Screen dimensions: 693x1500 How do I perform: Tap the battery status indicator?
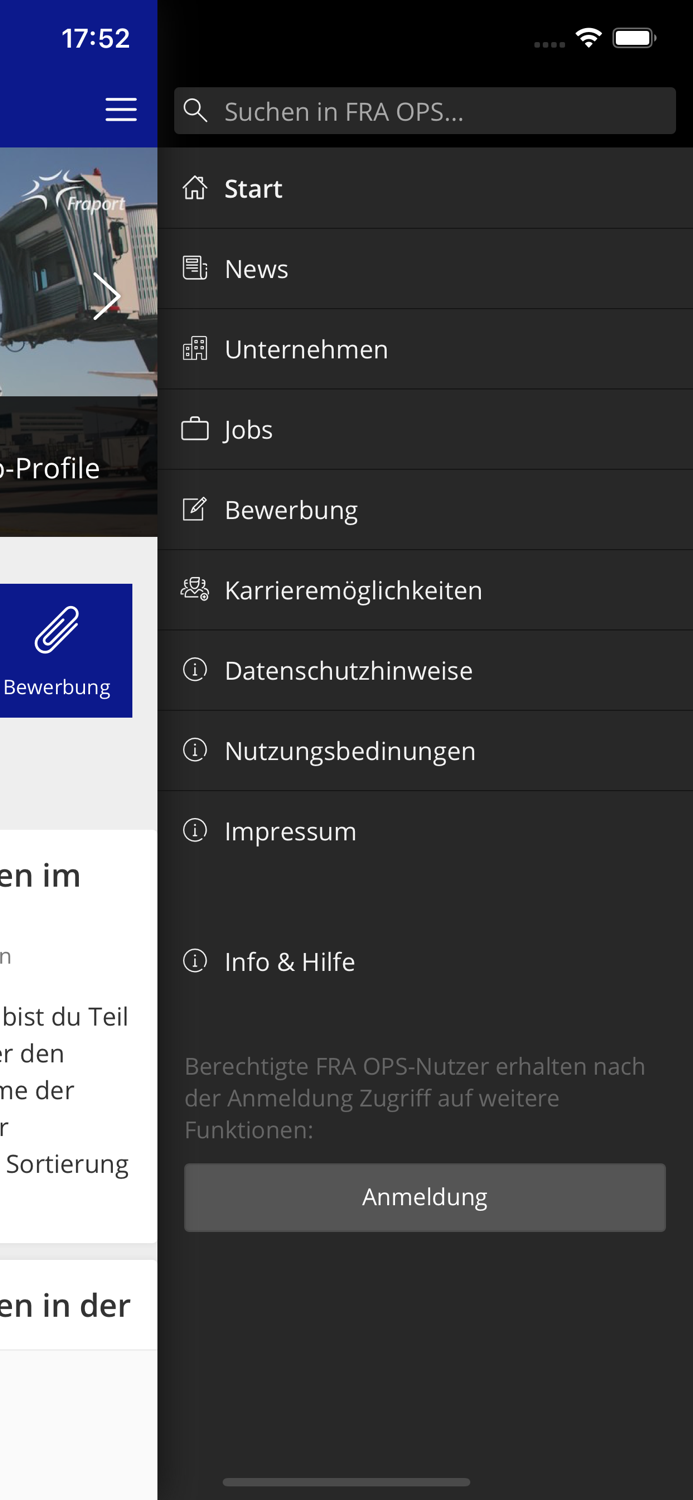636,36
